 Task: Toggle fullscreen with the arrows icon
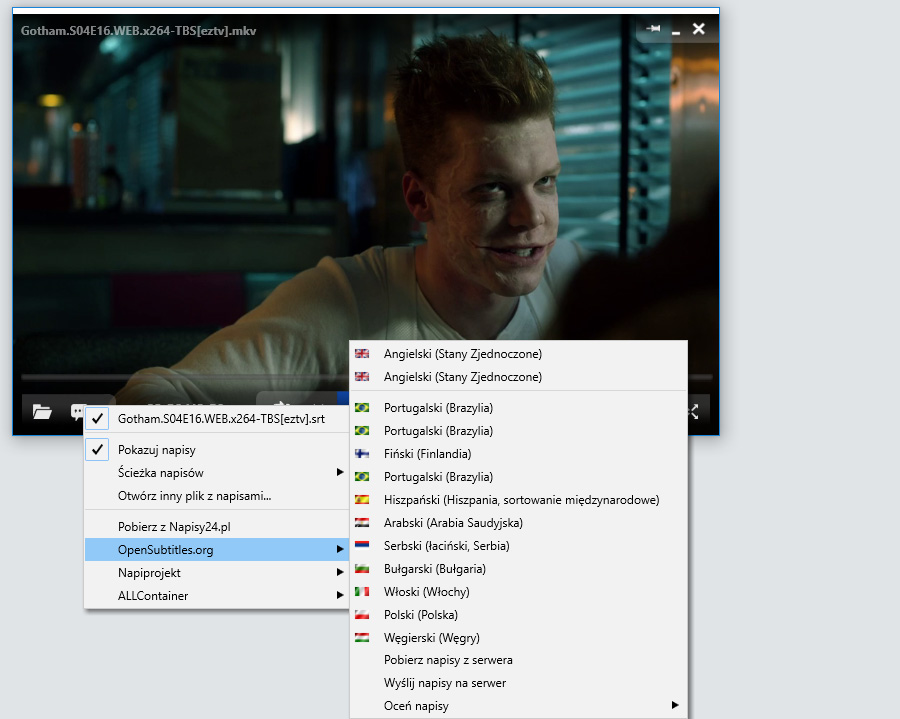tap(694, 411)
